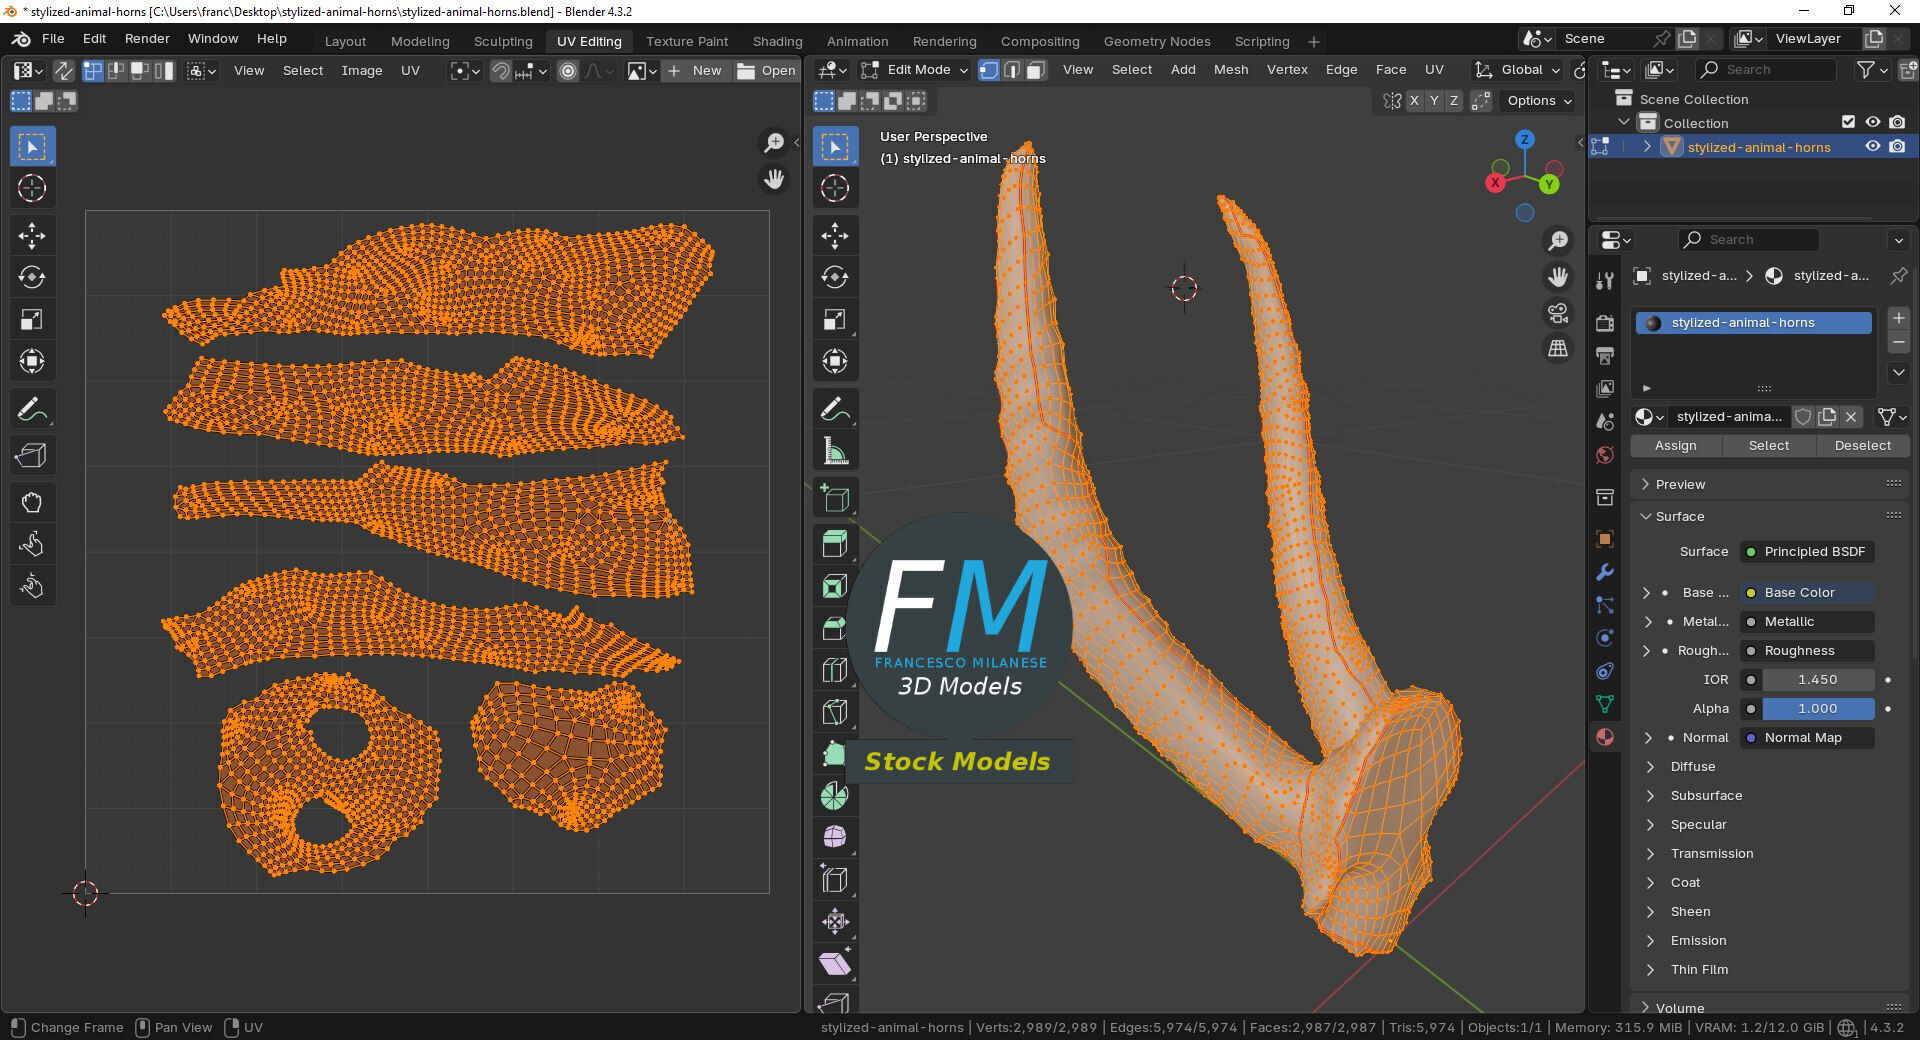The width and height of the screenshot is (1920, 1040).
Task: Select the Annotate tool in UV editor
Action: [32, 409]
